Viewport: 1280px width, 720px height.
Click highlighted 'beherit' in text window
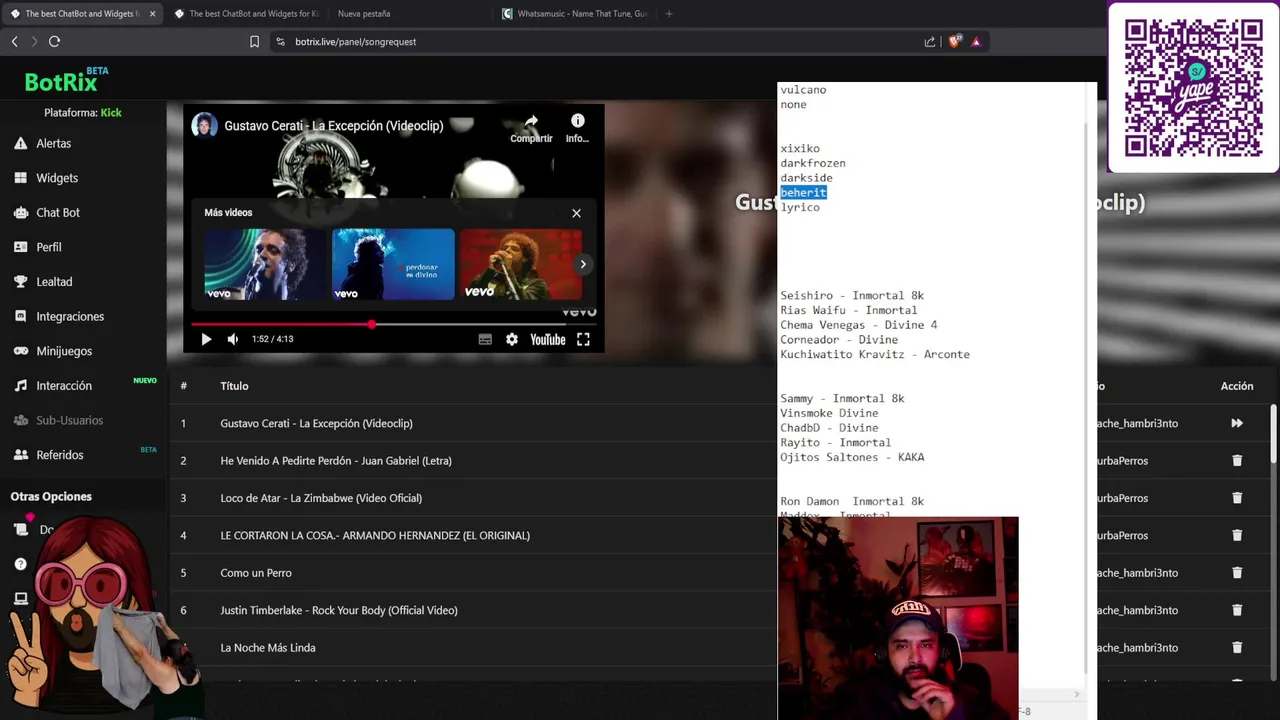803,192
